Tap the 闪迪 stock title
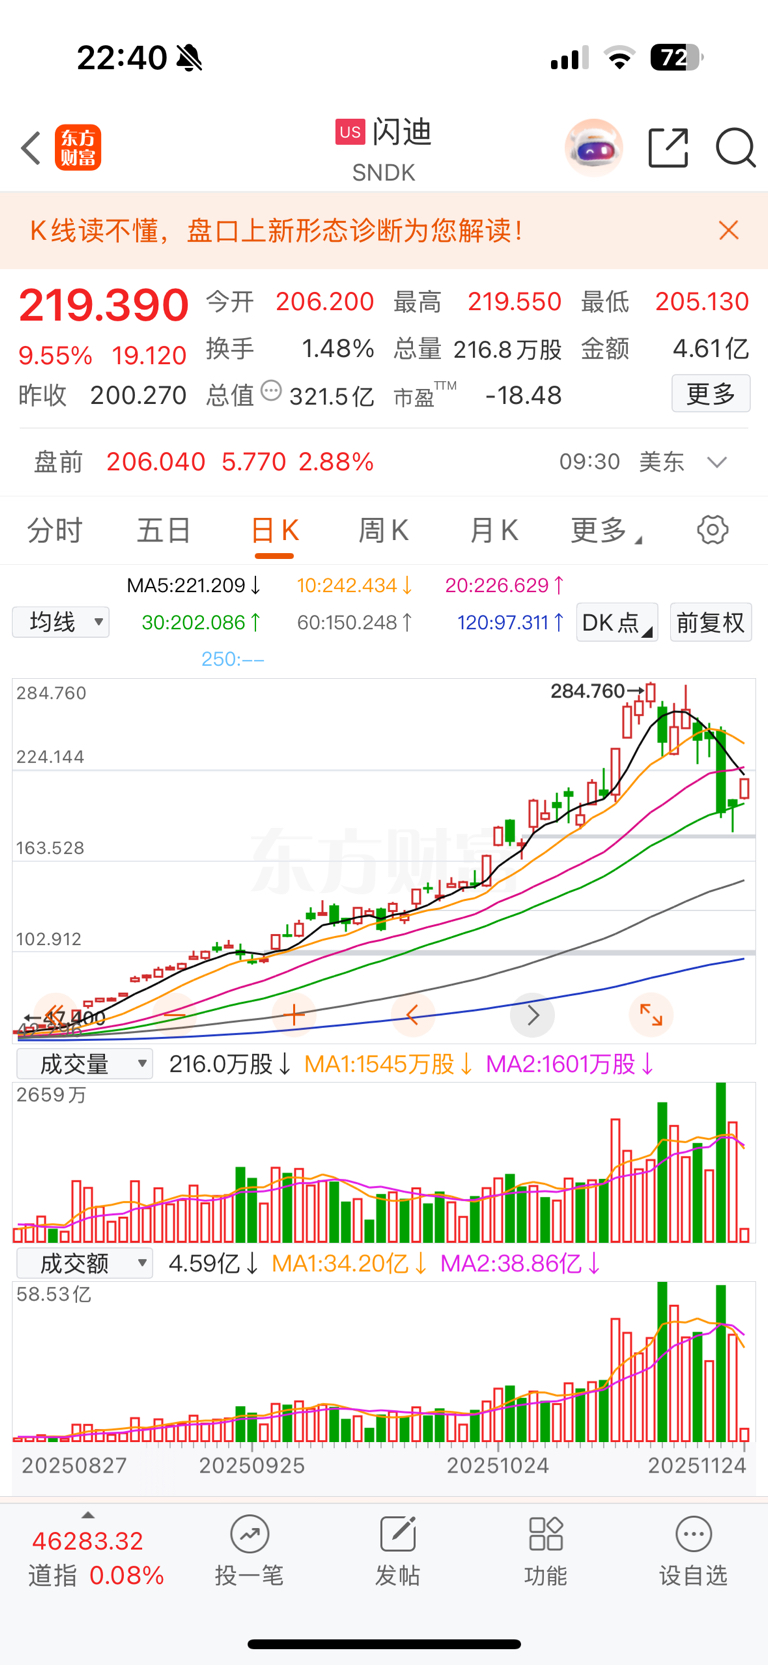The width and height of the screenshot is (769, 1665). point(403,131)
